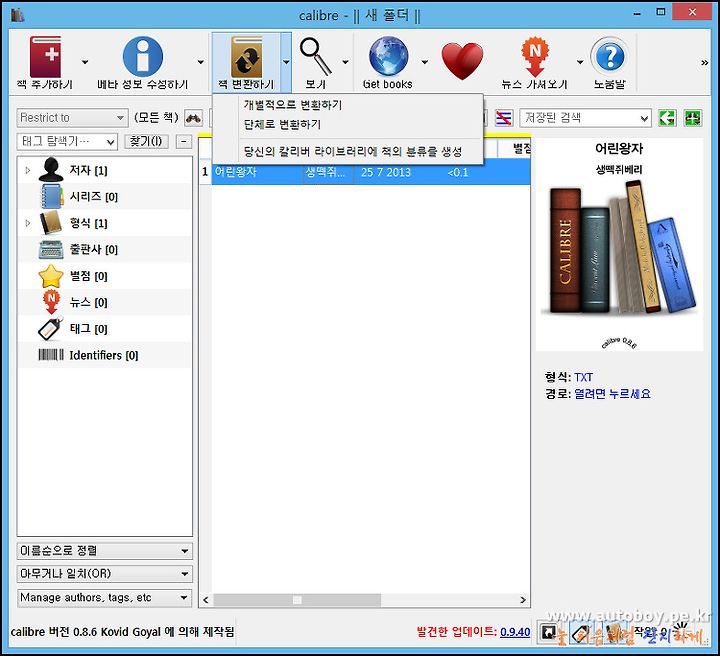Open the Edit metadata dropdown arrow
This screenshot has height=656, width=720.
(201, 62)
